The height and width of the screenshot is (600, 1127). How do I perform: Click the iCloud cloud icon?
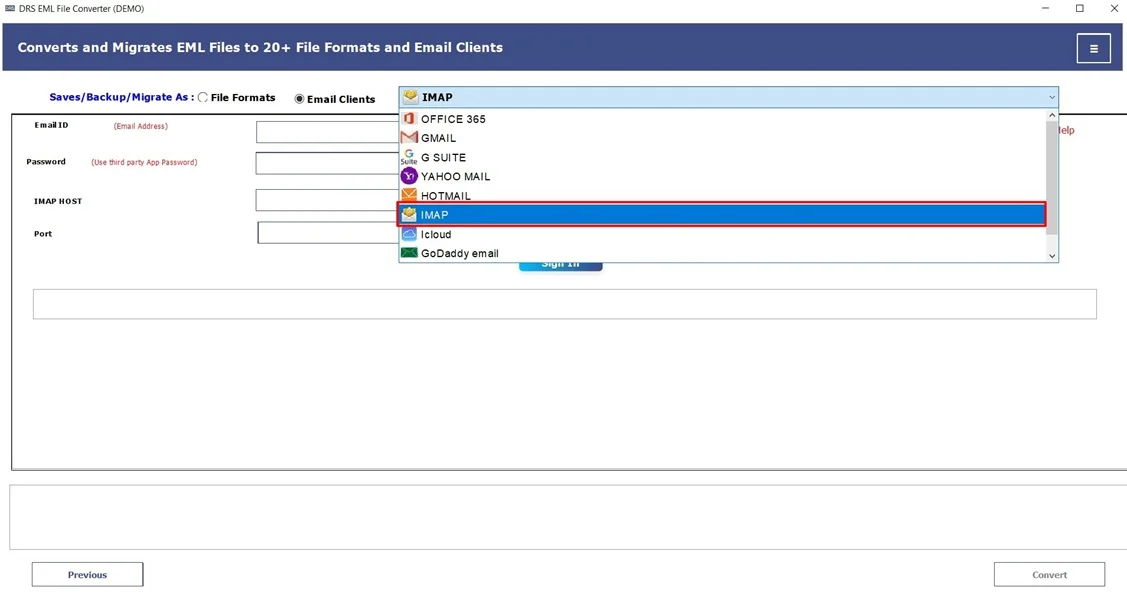click(x=409, y=234)
